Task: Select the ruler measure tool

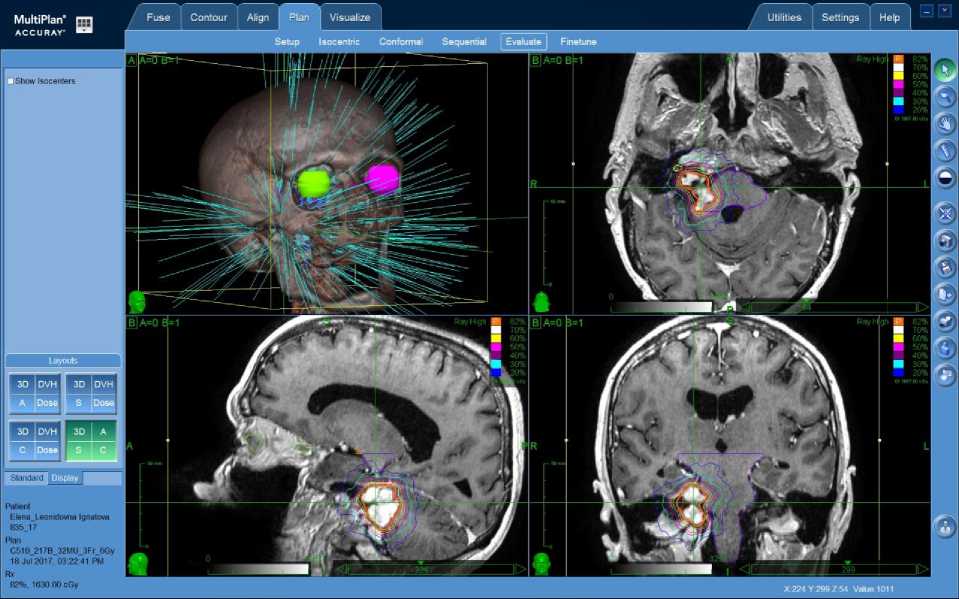Action: click(x=945, y=151)
